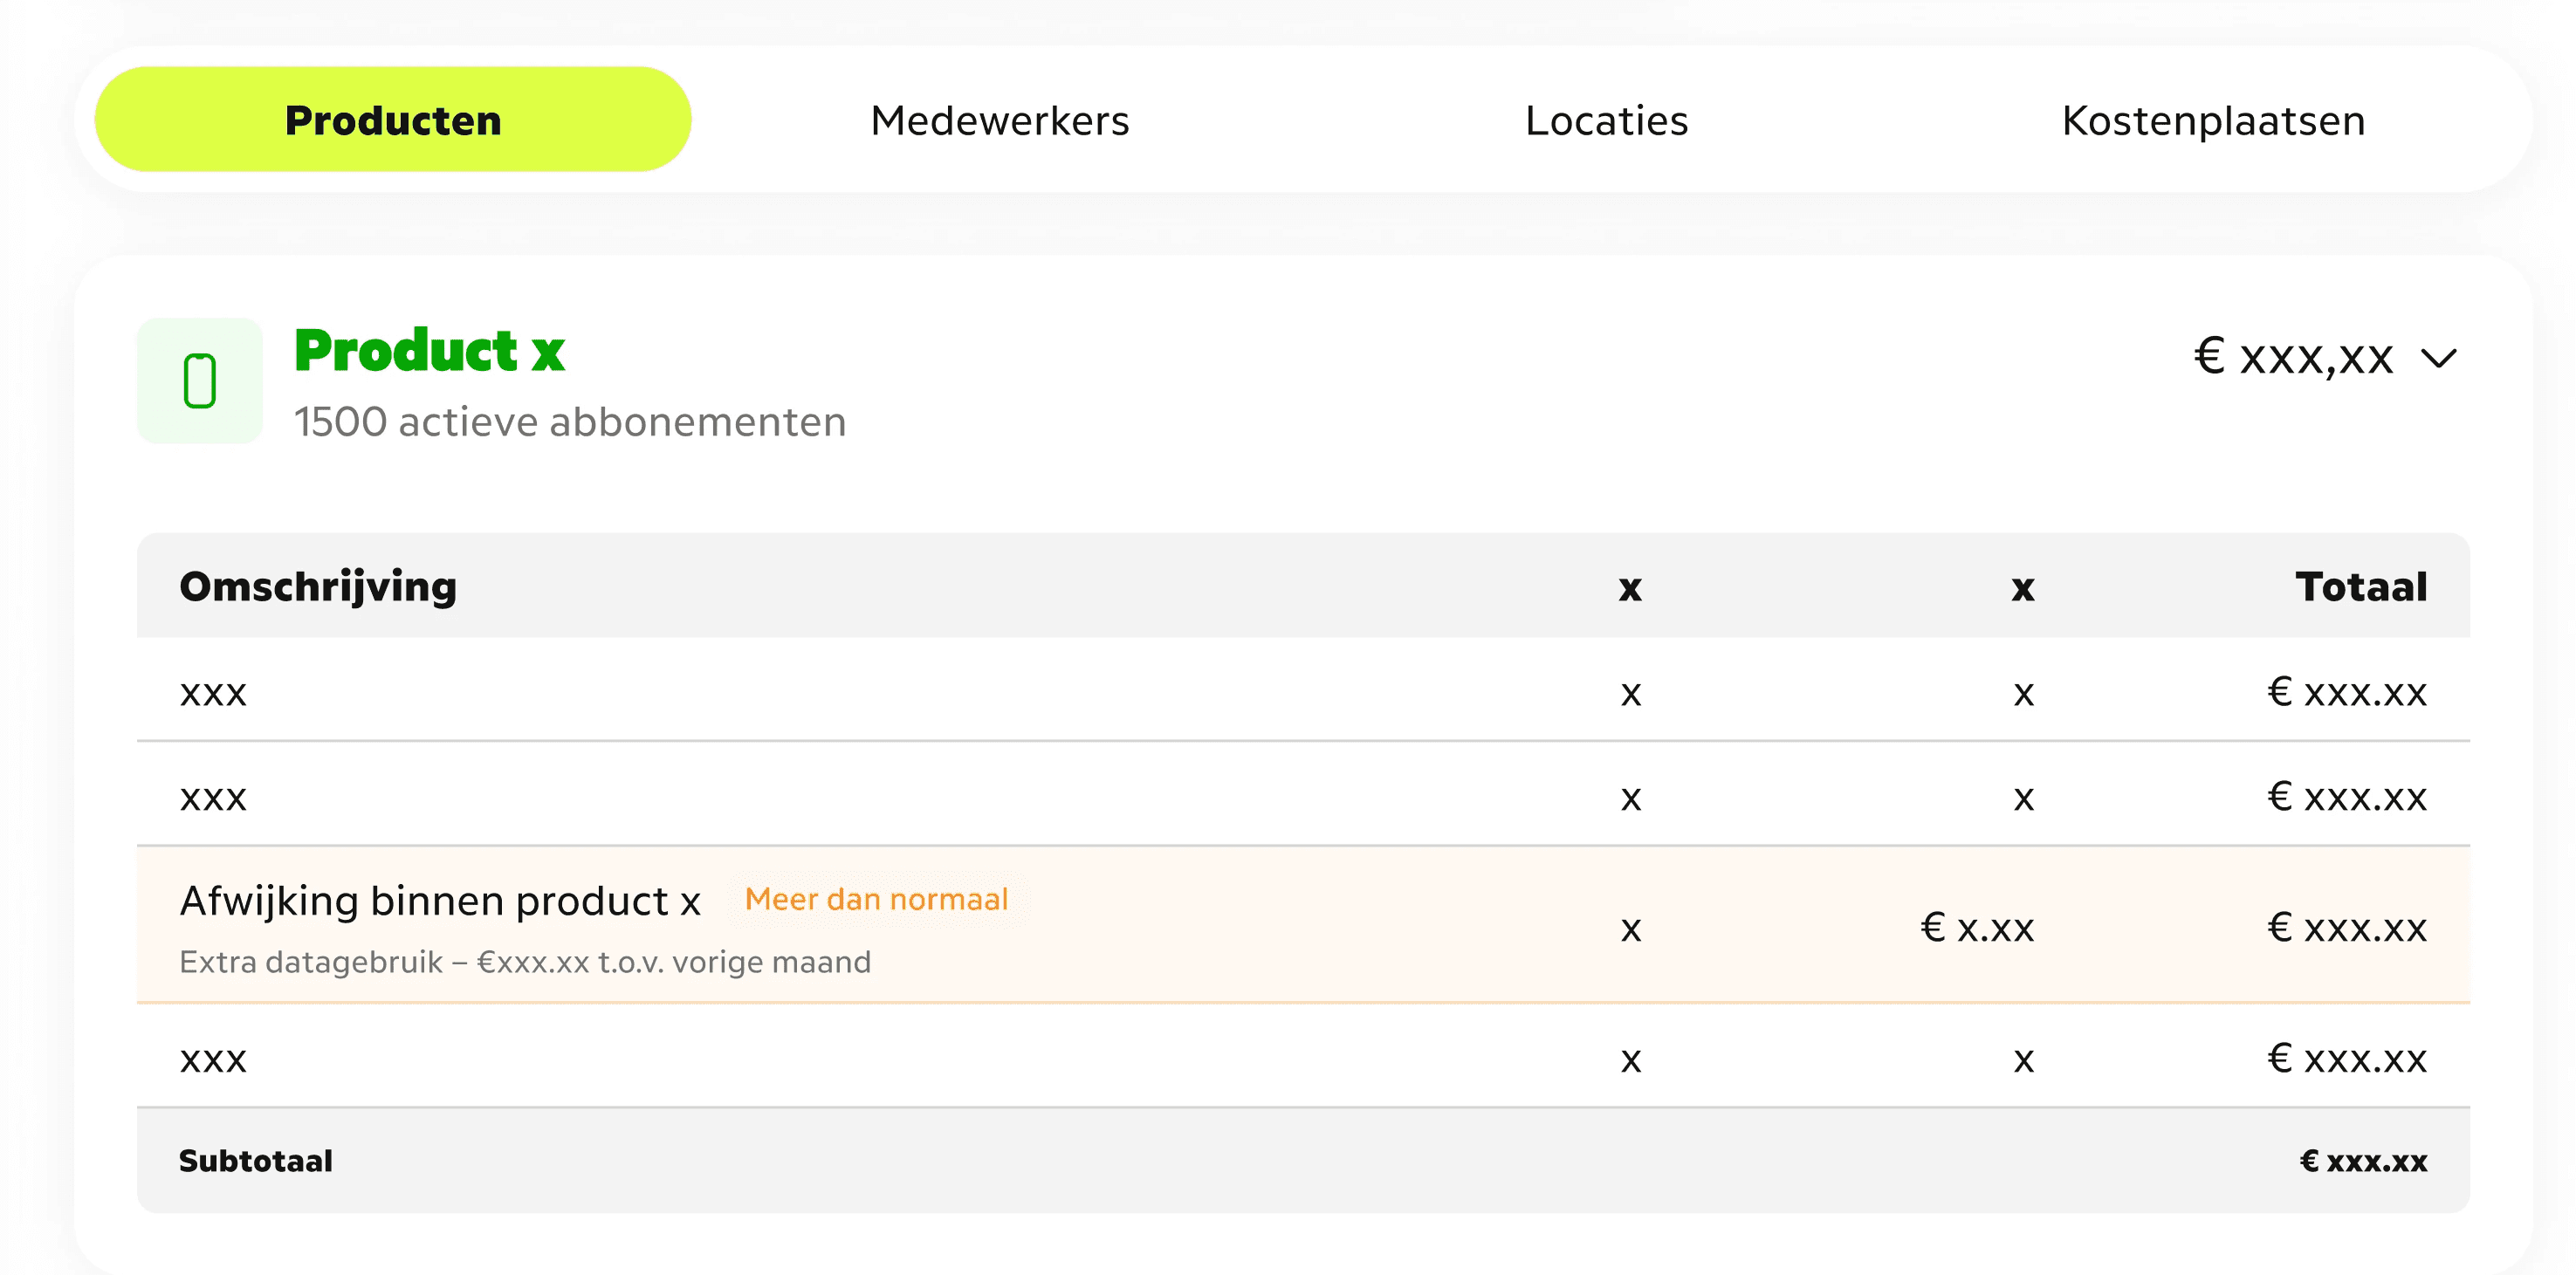This screenshot has height=1275, width=2576.
Task: Expand Product x with the chevron arrow
Action: (x=2439, y=358)
